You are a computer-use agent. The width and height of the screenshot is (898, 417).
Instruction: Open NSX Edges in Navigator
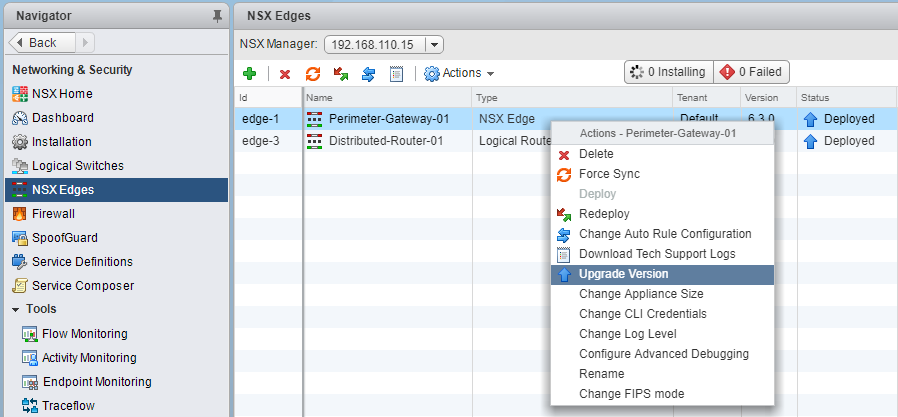click(x=116, y=190)
